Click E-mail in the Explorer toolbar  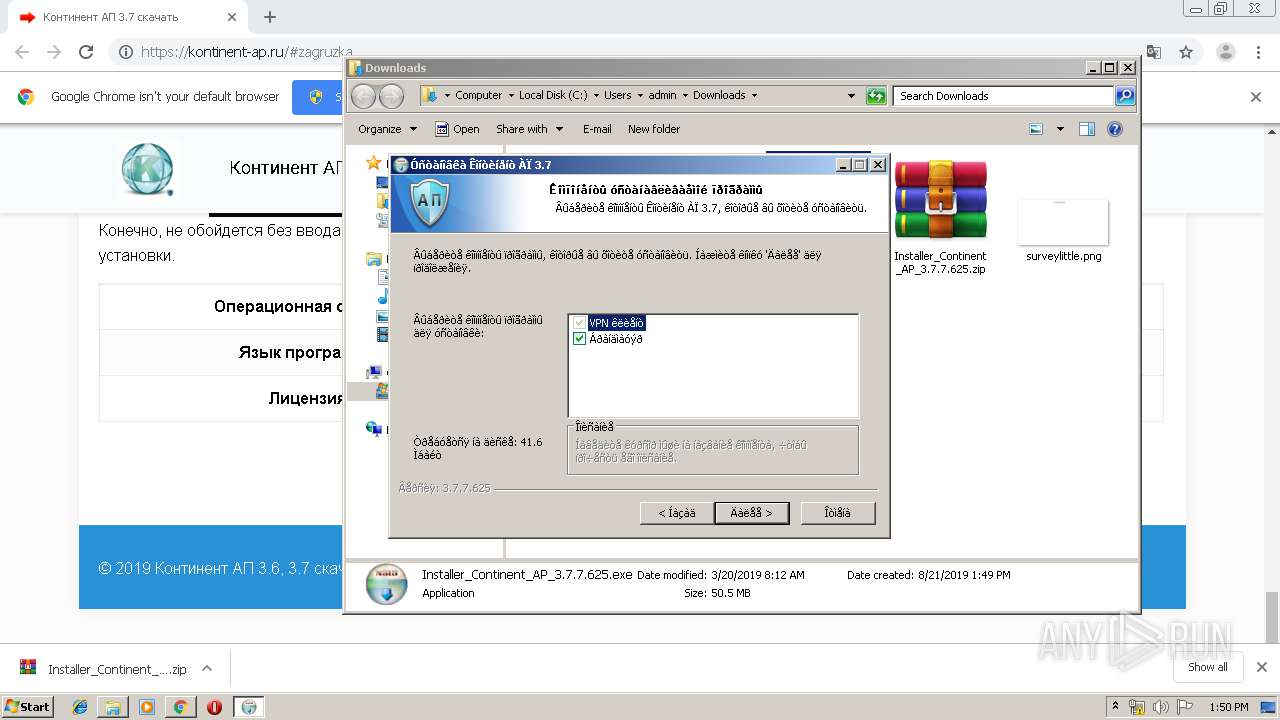(597, 129)
